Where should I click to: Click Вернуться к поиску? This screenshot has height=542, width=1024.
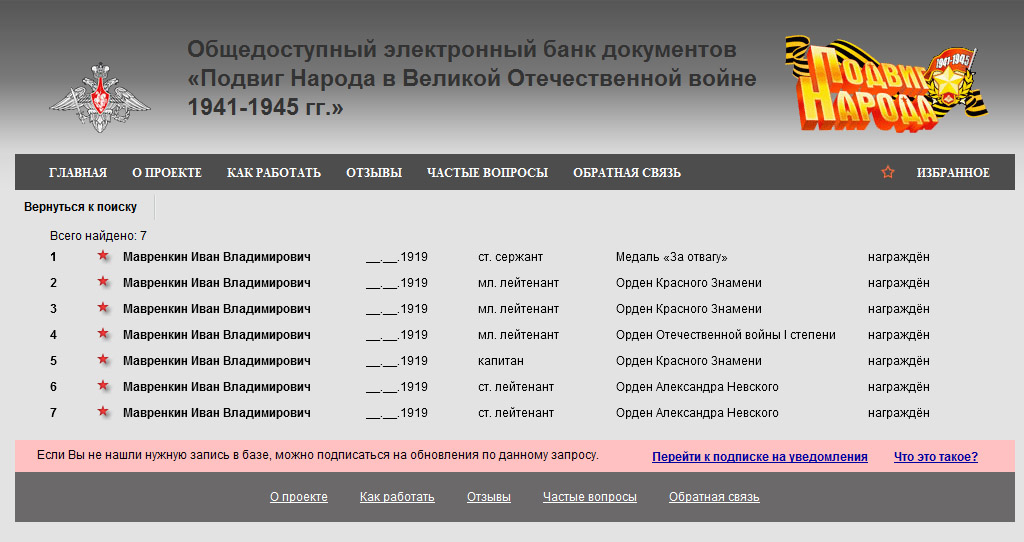pos(81,208)
